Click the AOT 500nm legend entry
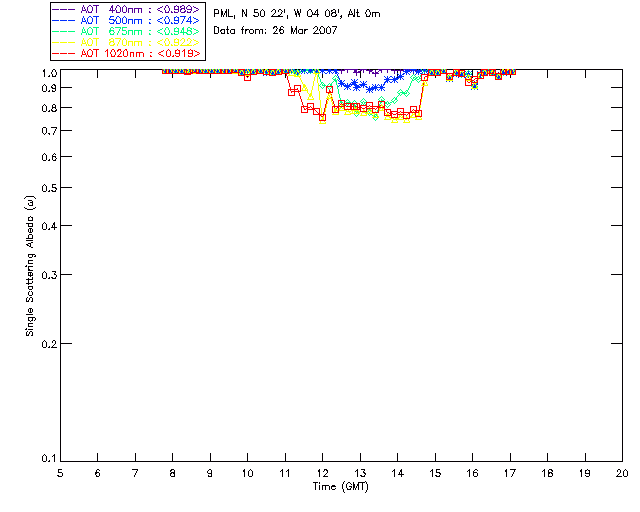 [x=126, y=20]
